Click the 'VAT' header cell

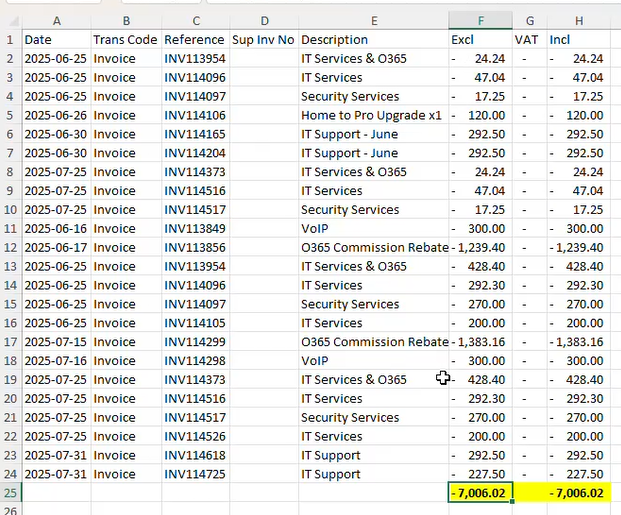(529, 39)
